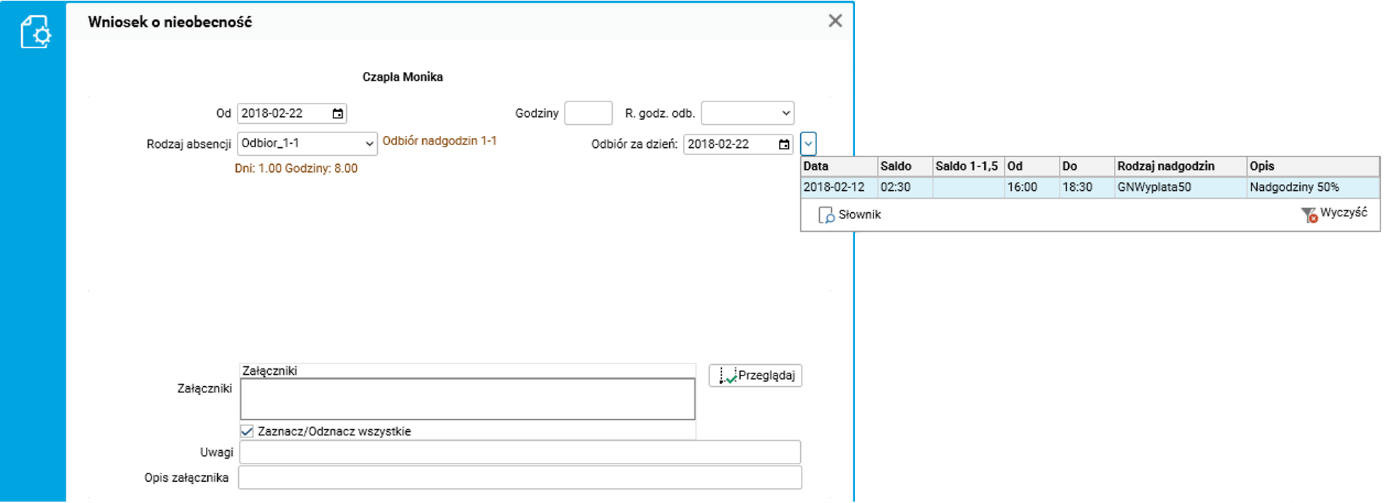Click the GNWyplata50 cell
This screenshot has height=503, width=1386.
[x=1179, y=186]
